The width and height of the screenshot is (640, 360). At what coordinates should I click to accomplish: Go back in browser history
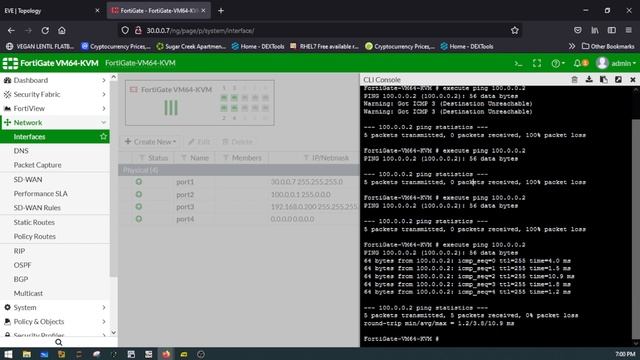coord(11,30)
